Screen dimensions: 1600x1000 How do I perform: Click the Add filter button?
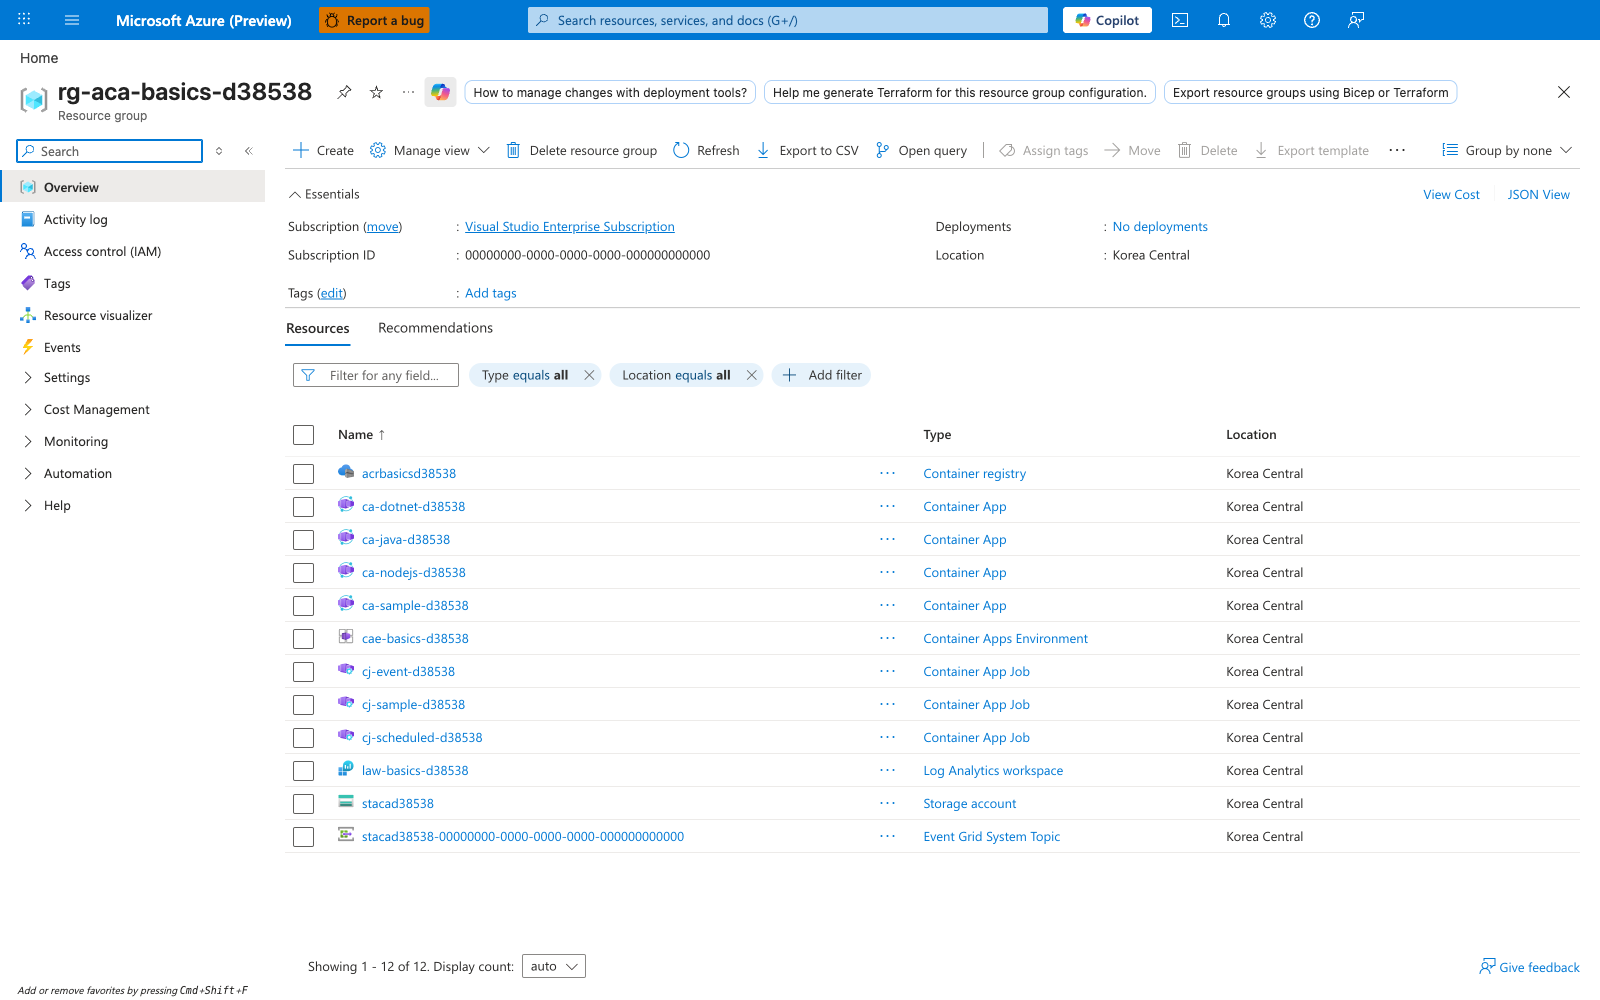pos(821,375)
